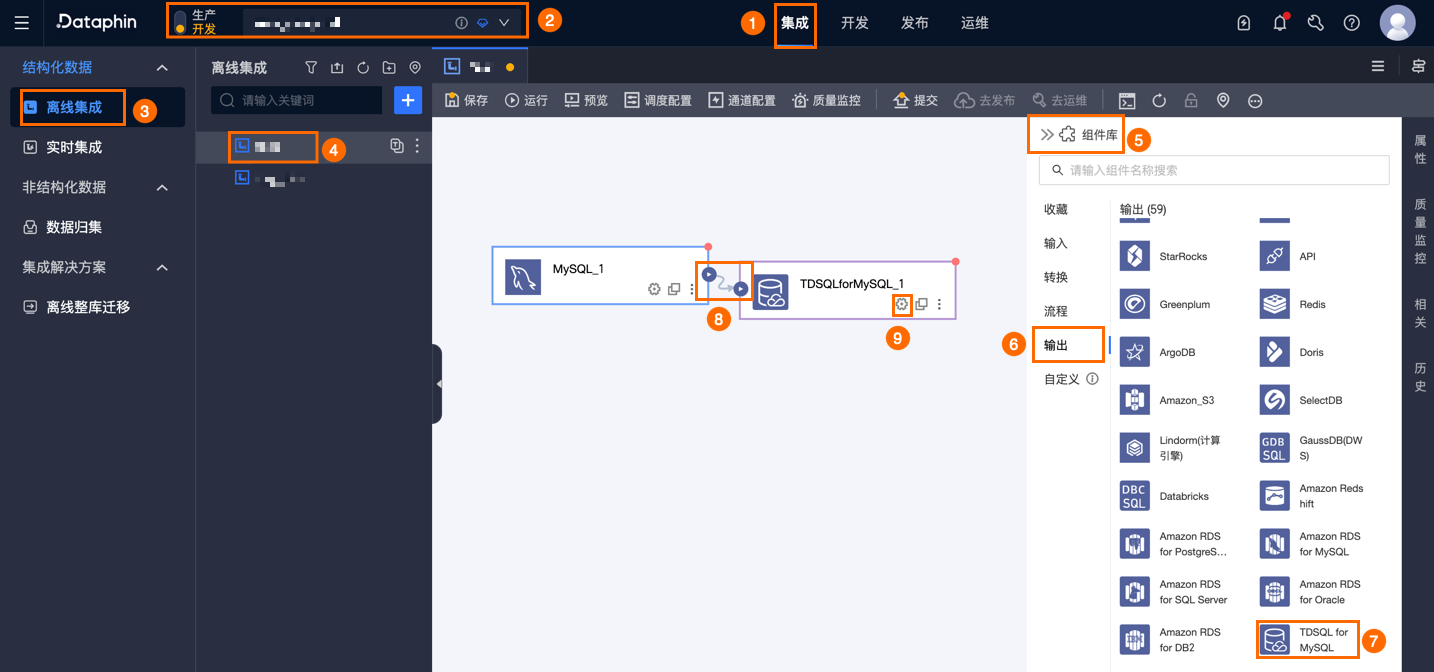This screenshot has height=672, width=1434.
Task: Refresh the 离线集成 task list
Action: click(x=363, y=68)
